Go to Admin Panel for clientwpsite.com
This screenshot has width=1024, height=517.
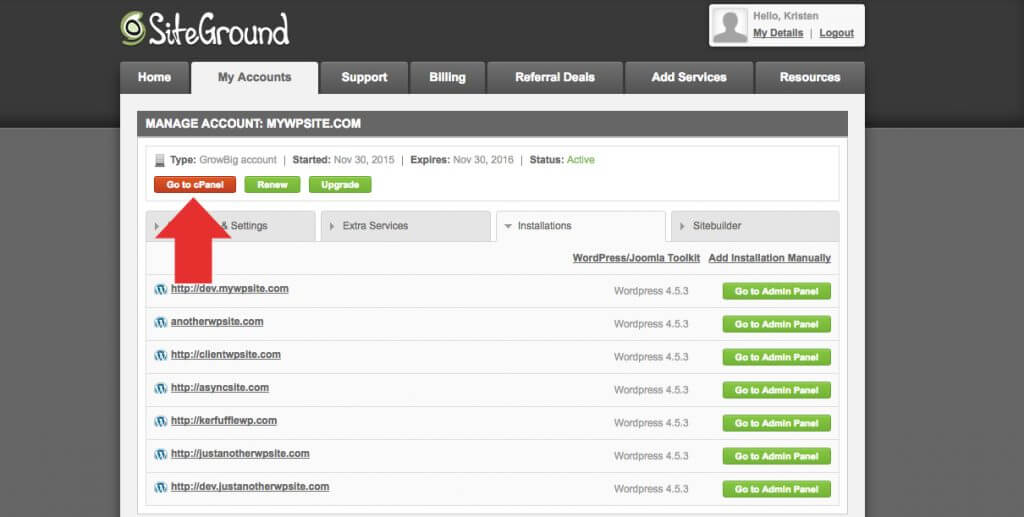[776, 357]
